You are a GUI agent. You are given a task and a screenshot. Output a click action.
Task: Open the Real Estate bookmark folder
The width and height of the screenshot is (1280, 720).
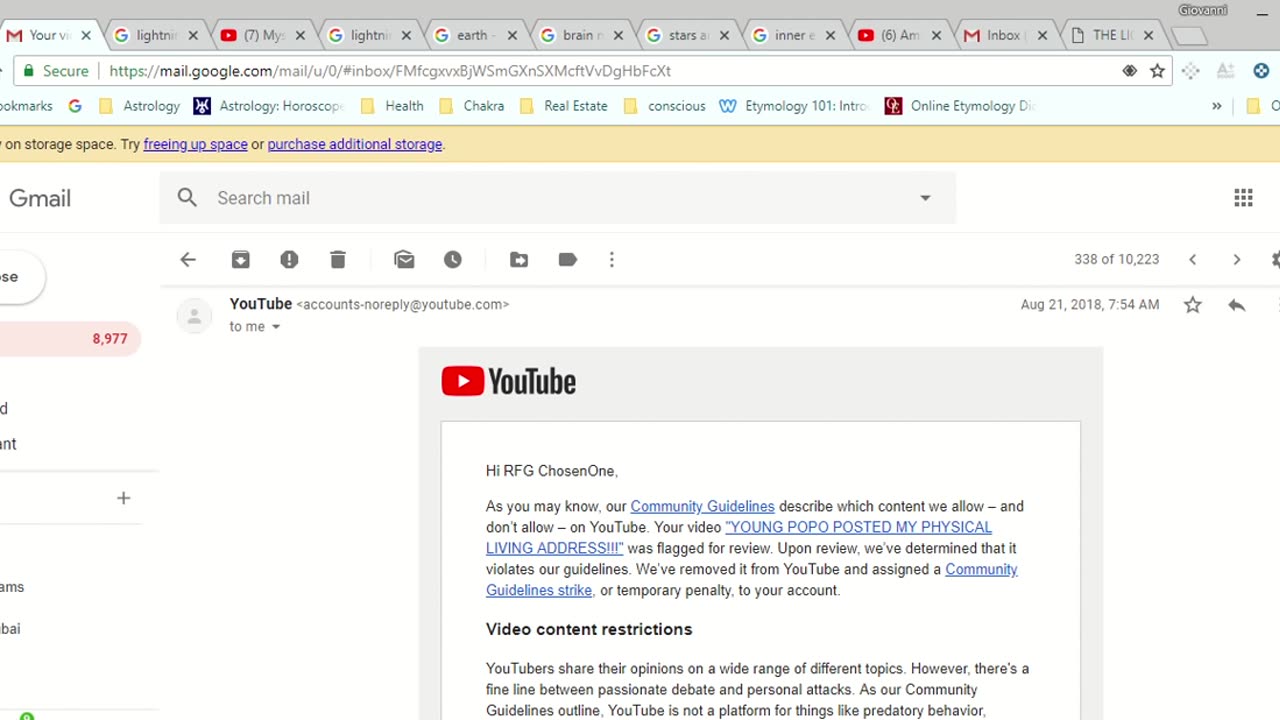(564, 106)
